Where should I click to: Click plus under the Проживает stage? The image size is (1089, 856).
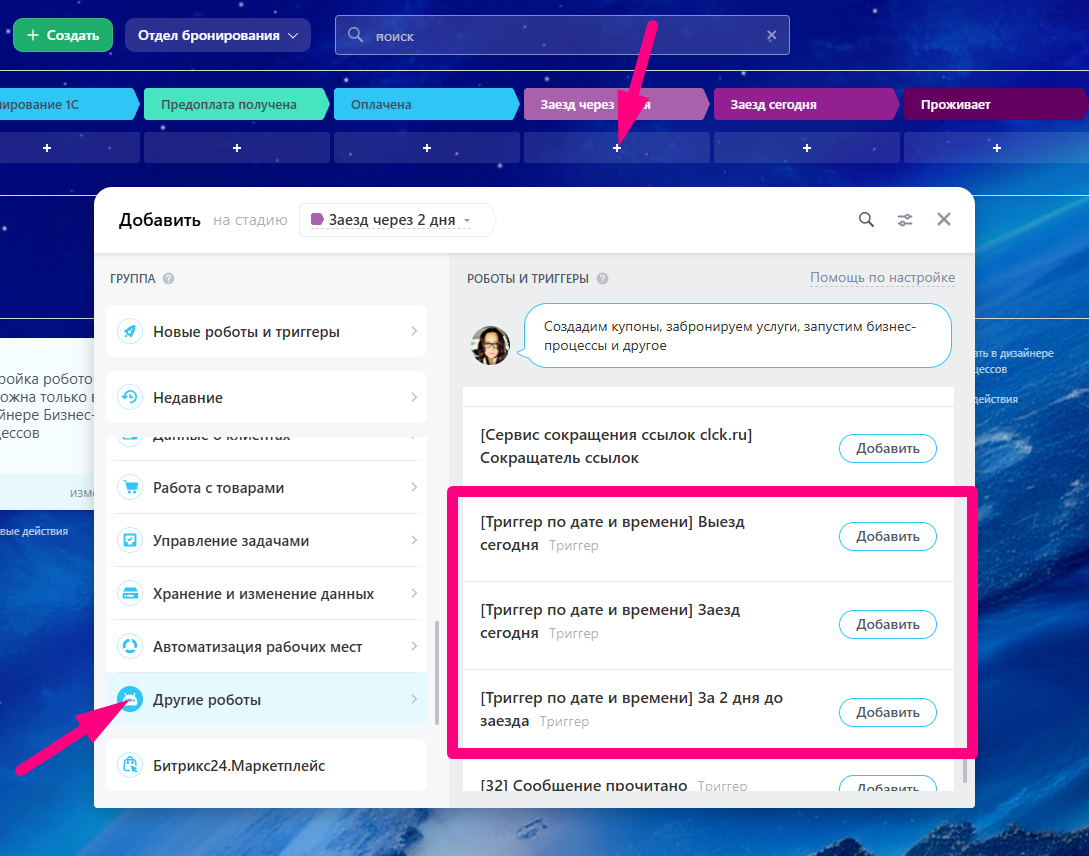pos(996,148)
